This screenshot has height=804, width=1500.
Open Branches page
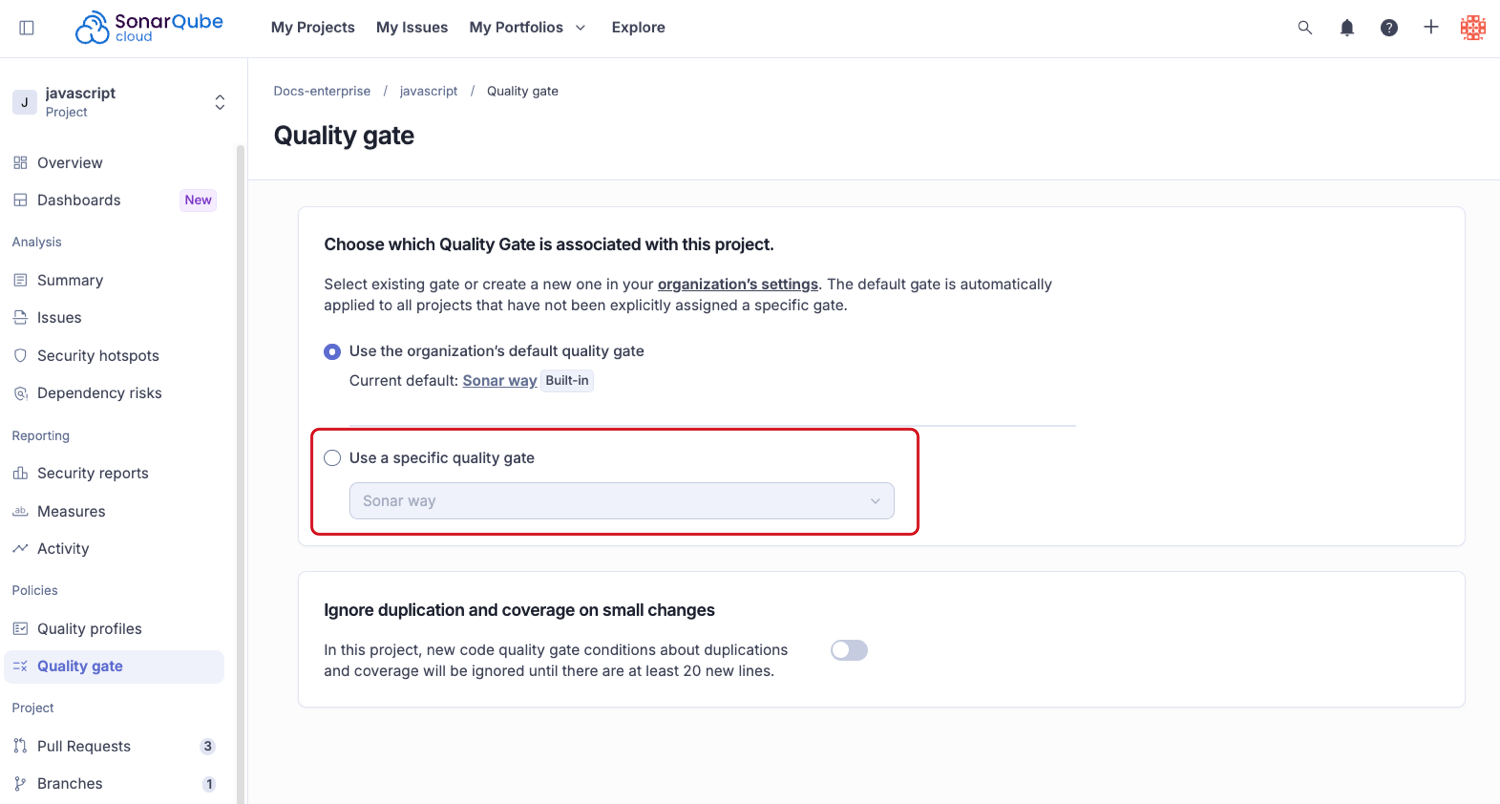click(70, 784)
